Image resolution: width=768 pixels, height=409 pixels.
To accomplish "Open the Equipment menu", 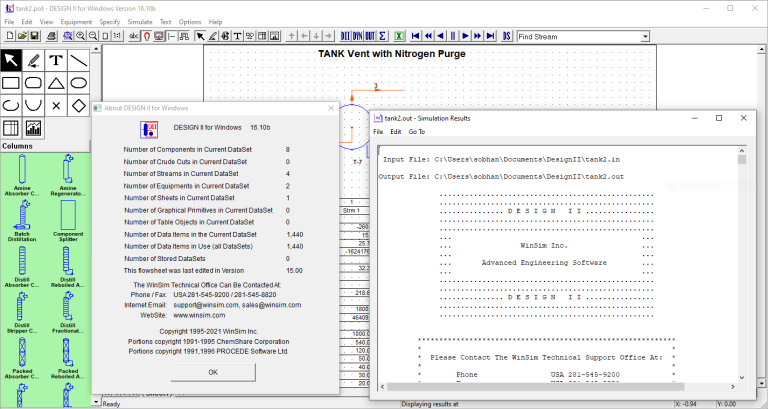I will click(x=76, y=22).
